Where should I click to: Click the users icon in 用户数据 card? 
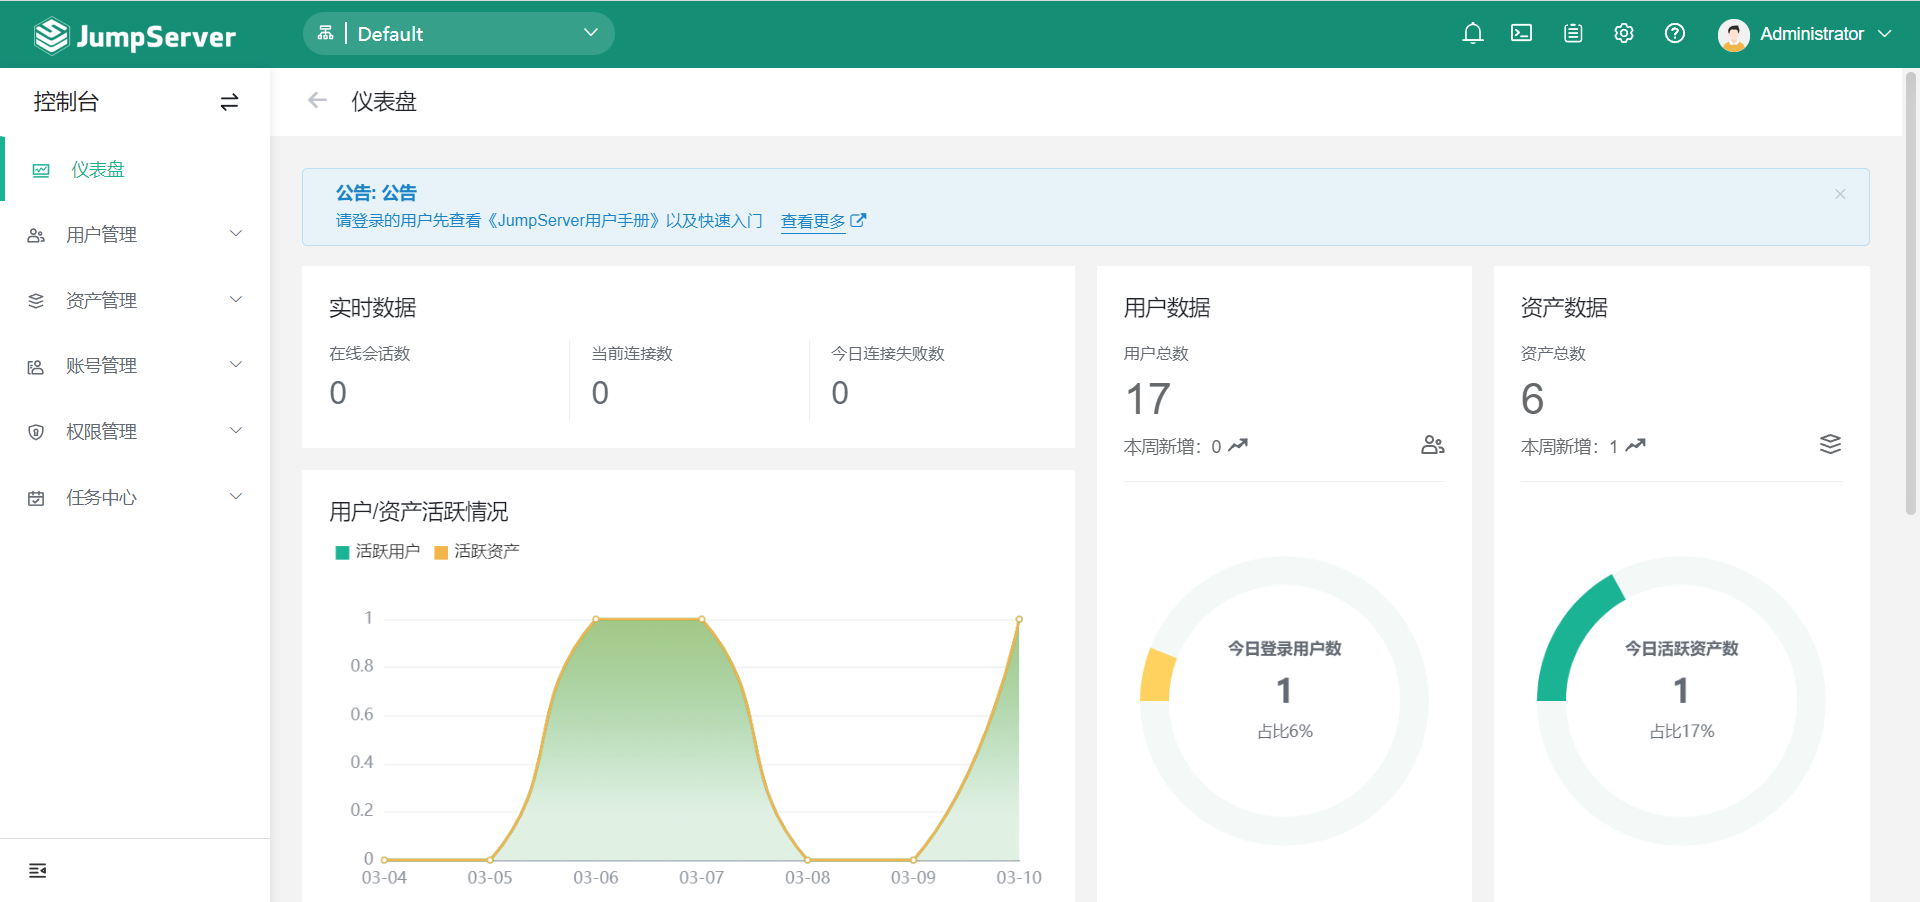coord(1433,445)
